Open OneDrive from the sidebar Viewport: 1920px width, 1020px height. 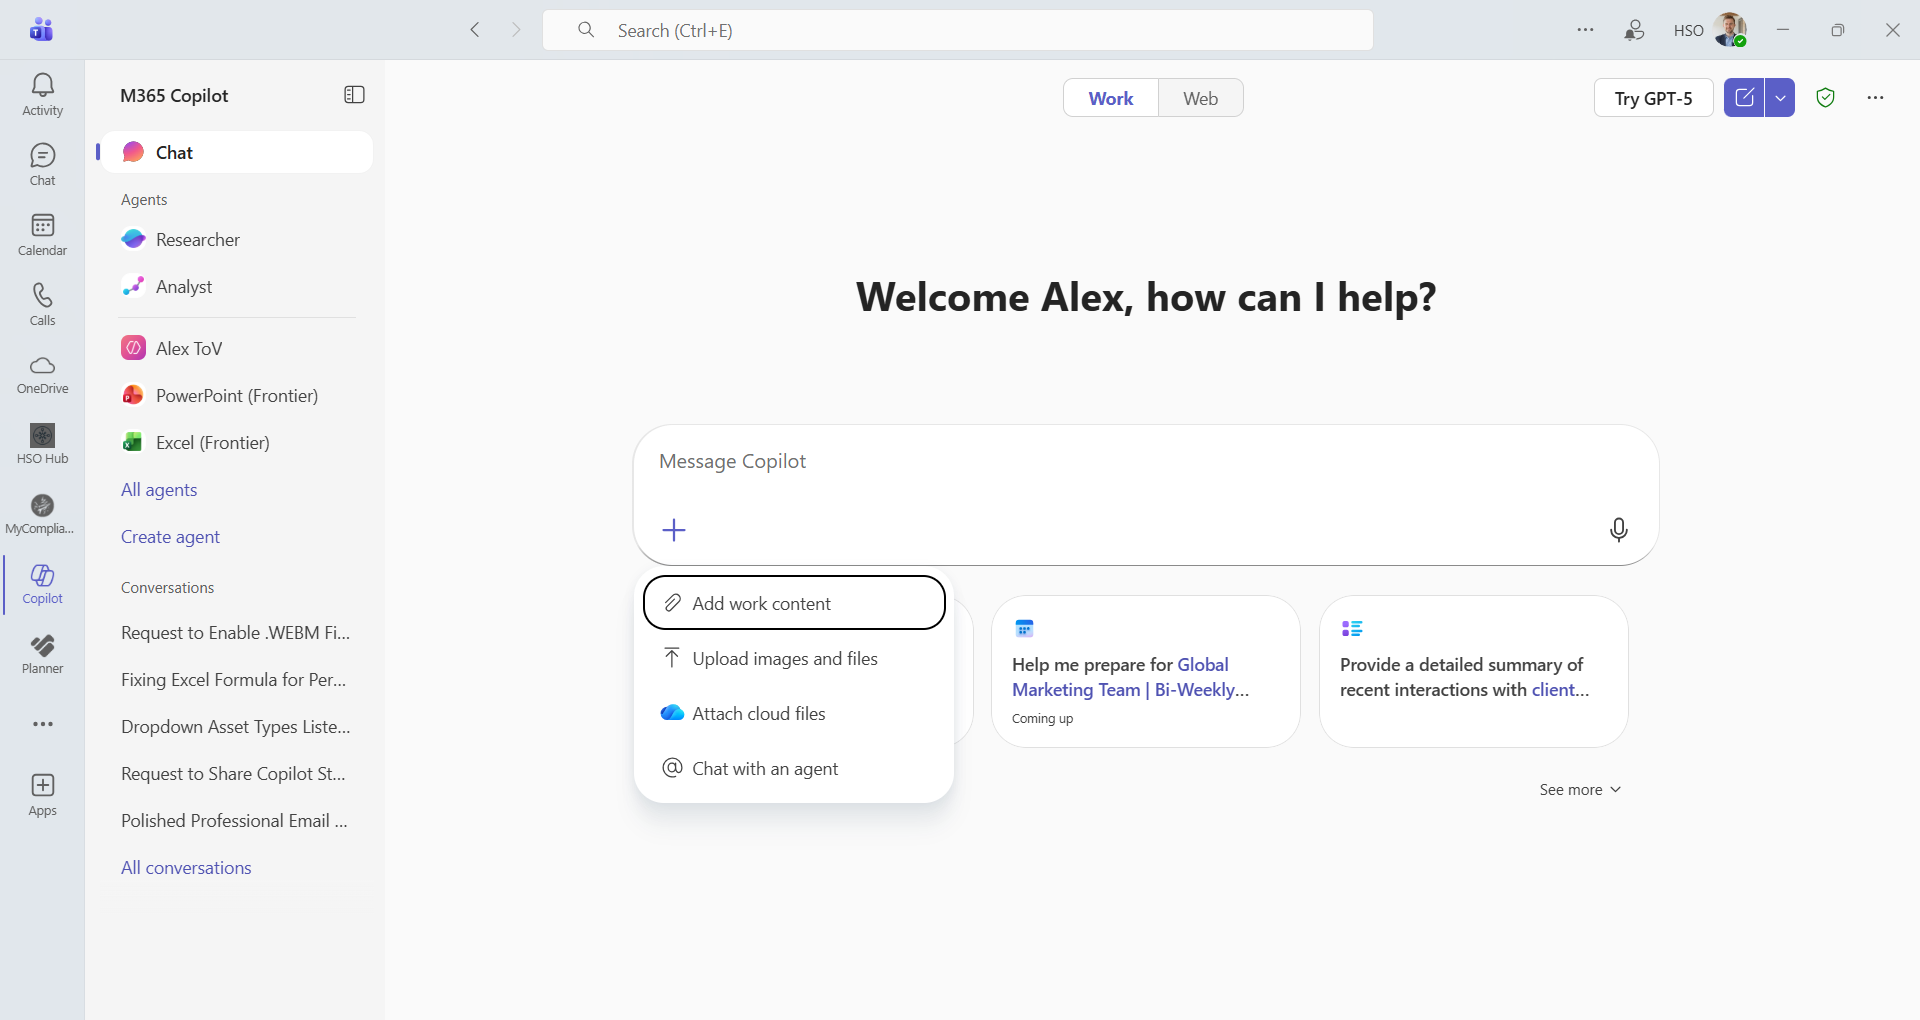click(42, 374)
